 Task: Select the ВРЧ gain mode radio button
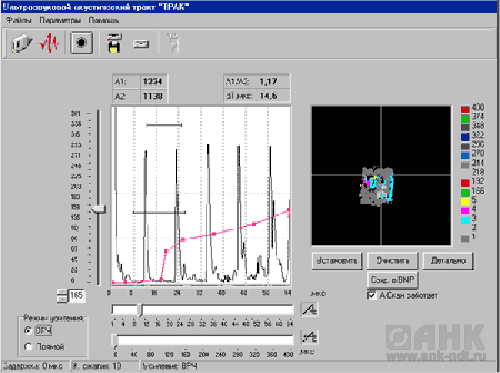(x=28, y=330)
